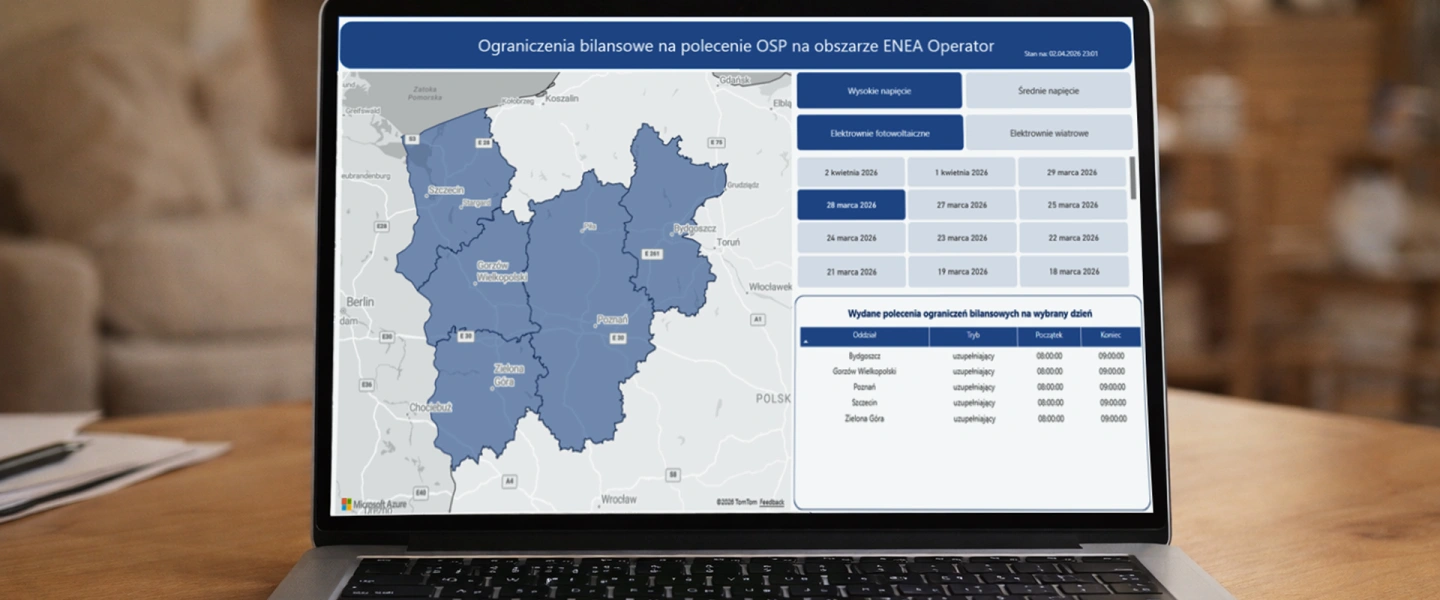Open the map Feedback link
The height and width of the screenshot is (600, 1440).
point(772,502)
